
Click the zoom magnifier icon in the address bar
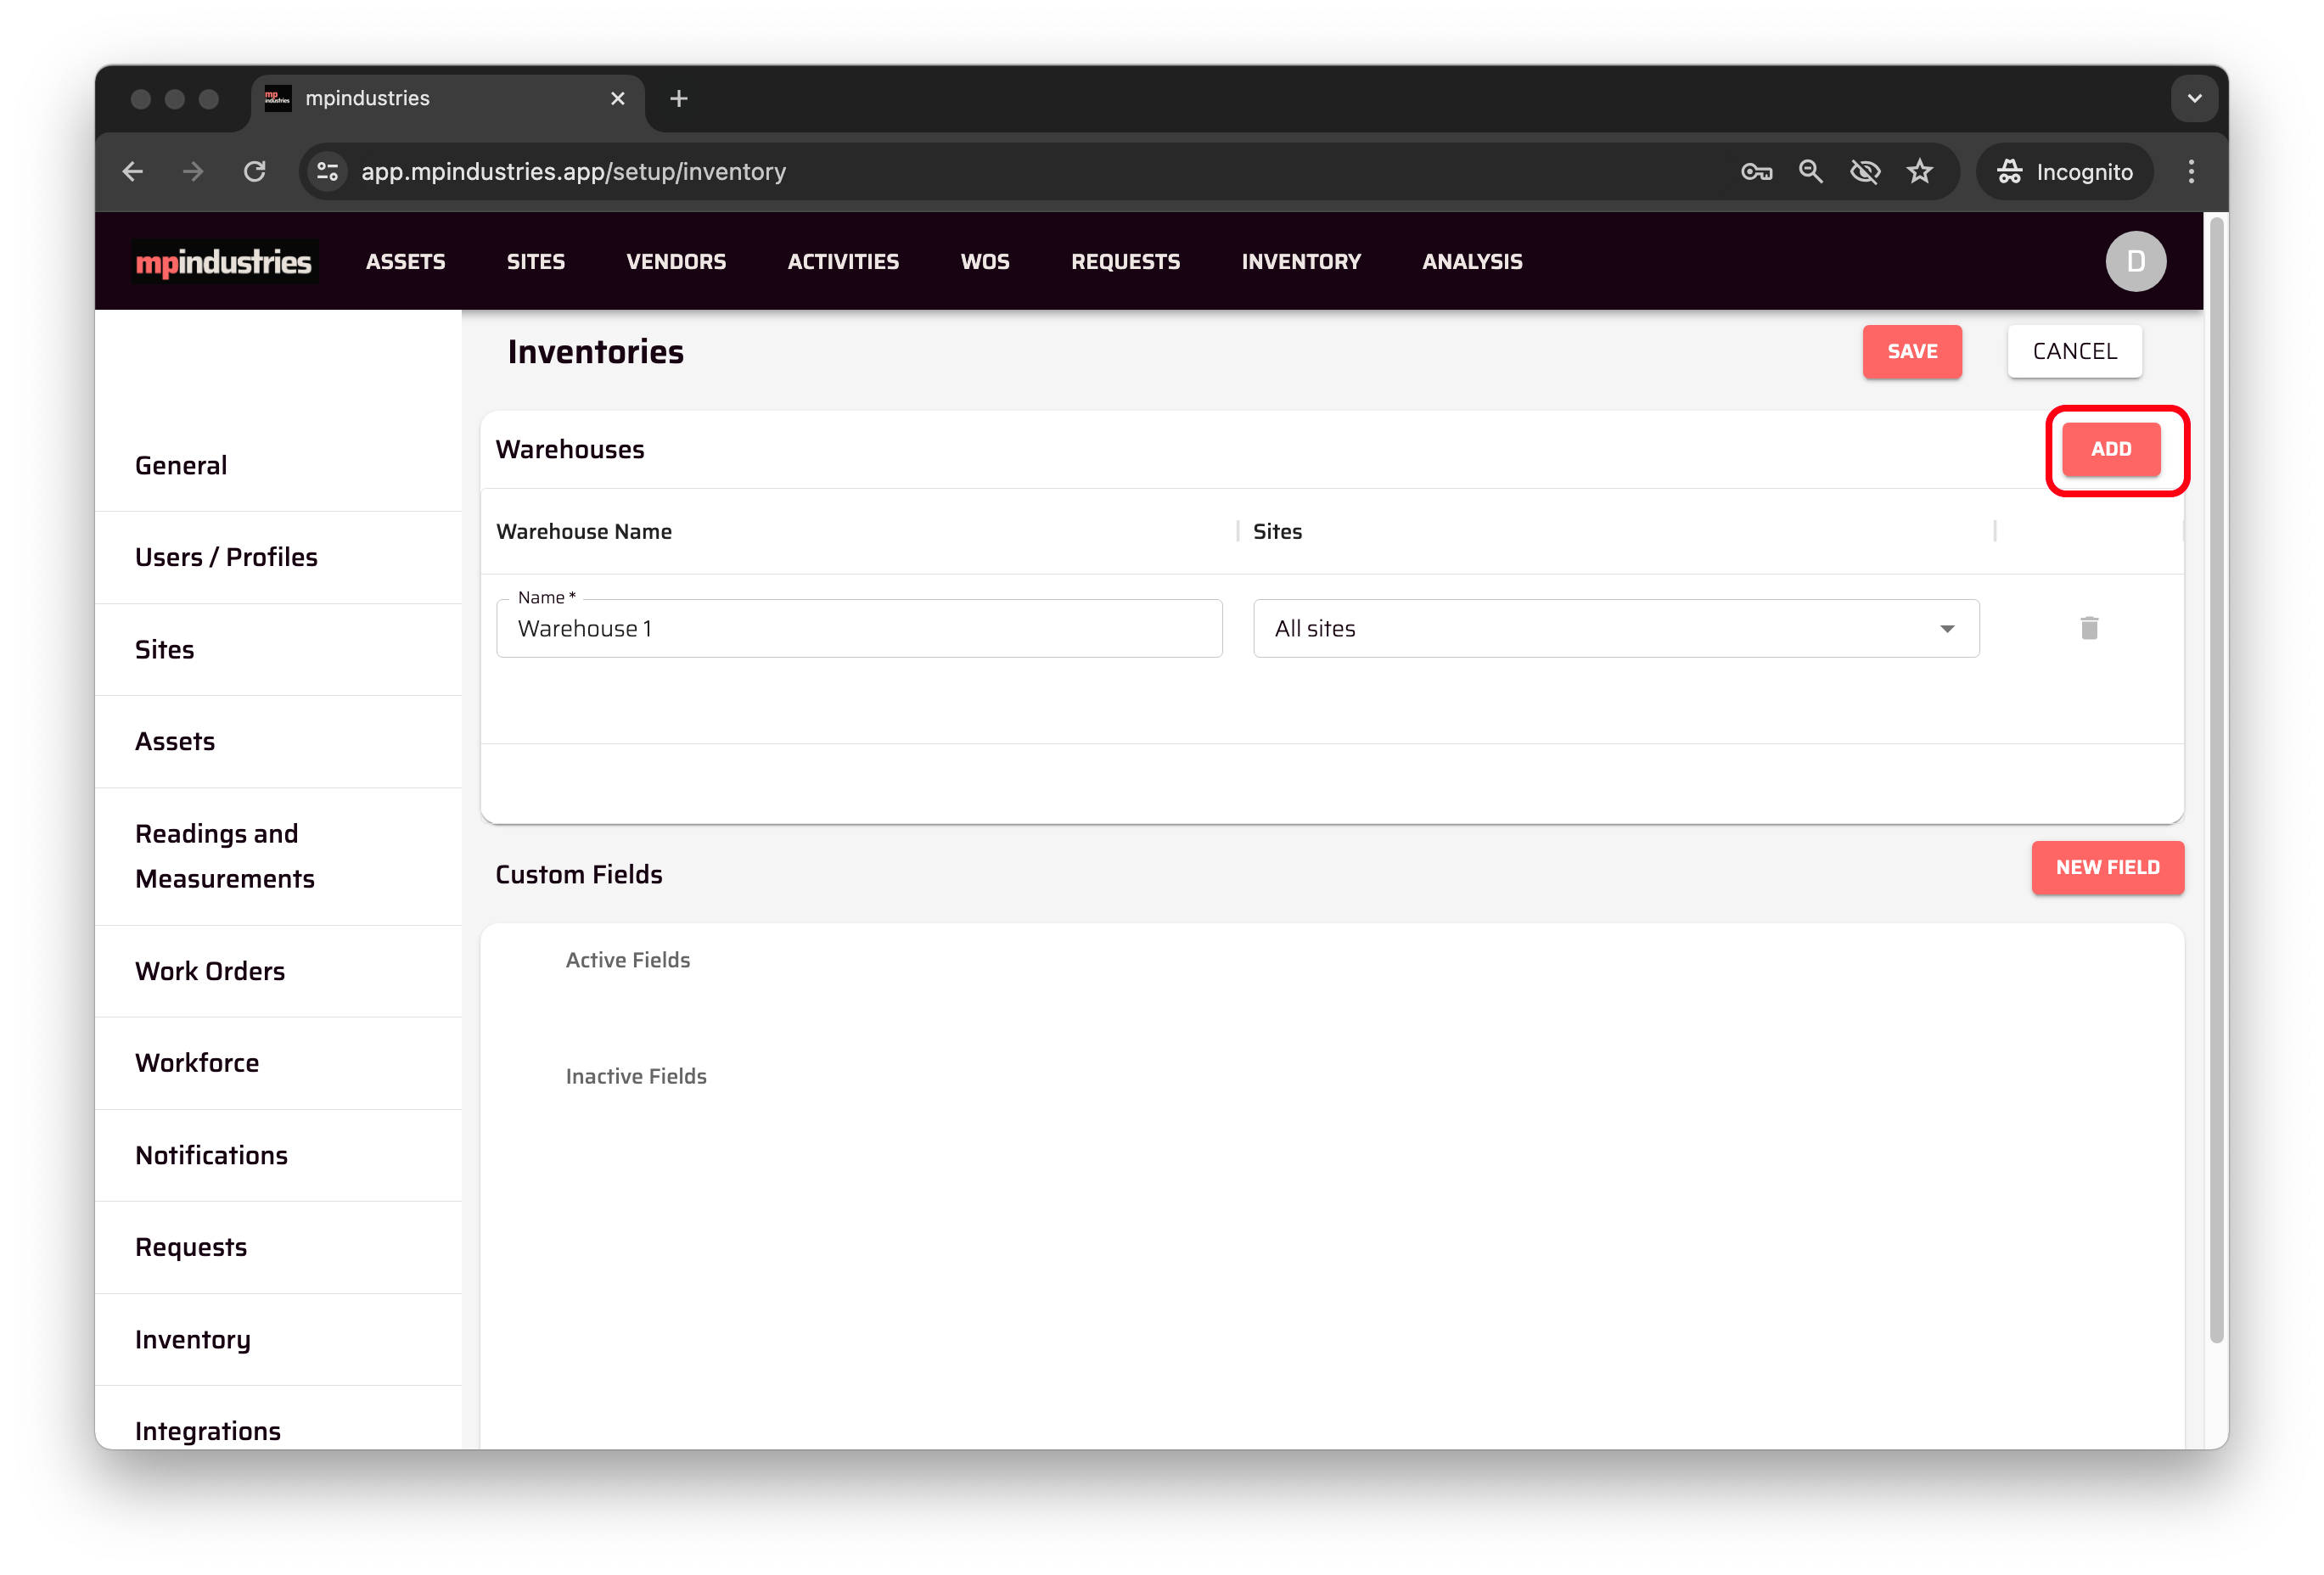(1810, 172)
